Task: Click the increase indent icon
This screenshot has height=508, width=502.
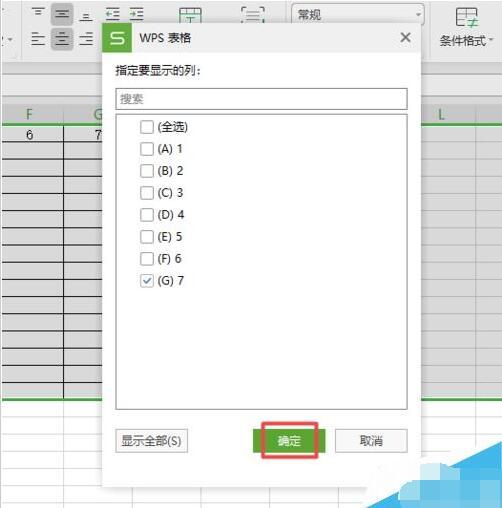Action: (137, 14)
